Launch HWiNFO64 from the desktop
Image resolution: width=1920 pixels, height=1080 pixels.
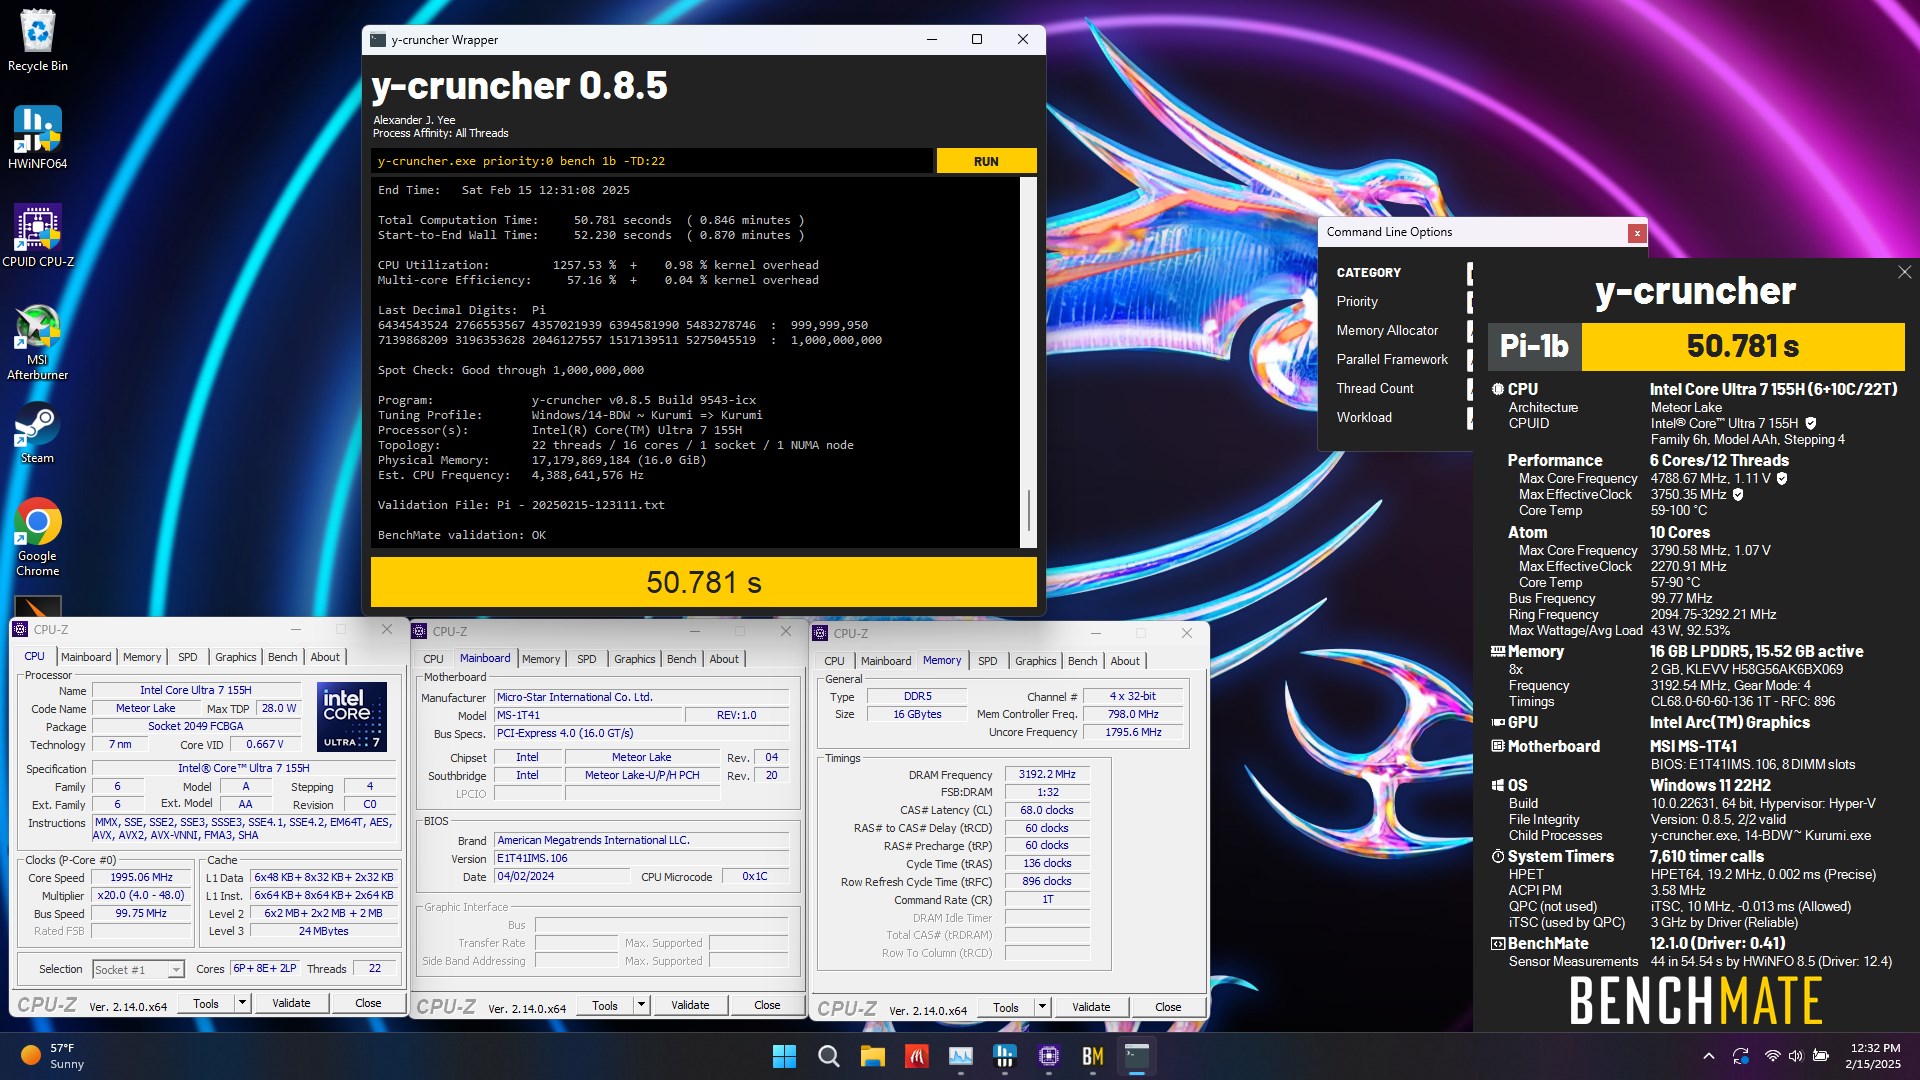coord(38,138)
